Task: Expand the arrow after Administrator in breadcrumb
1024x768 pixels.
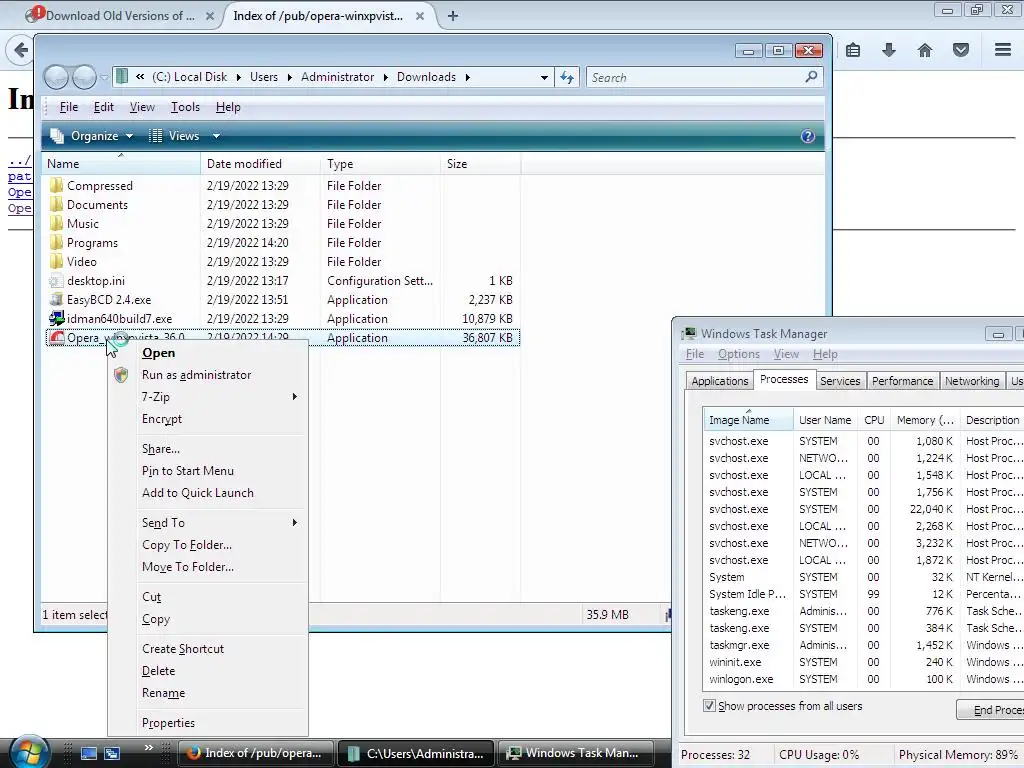Action: click(x=385, y=77)
